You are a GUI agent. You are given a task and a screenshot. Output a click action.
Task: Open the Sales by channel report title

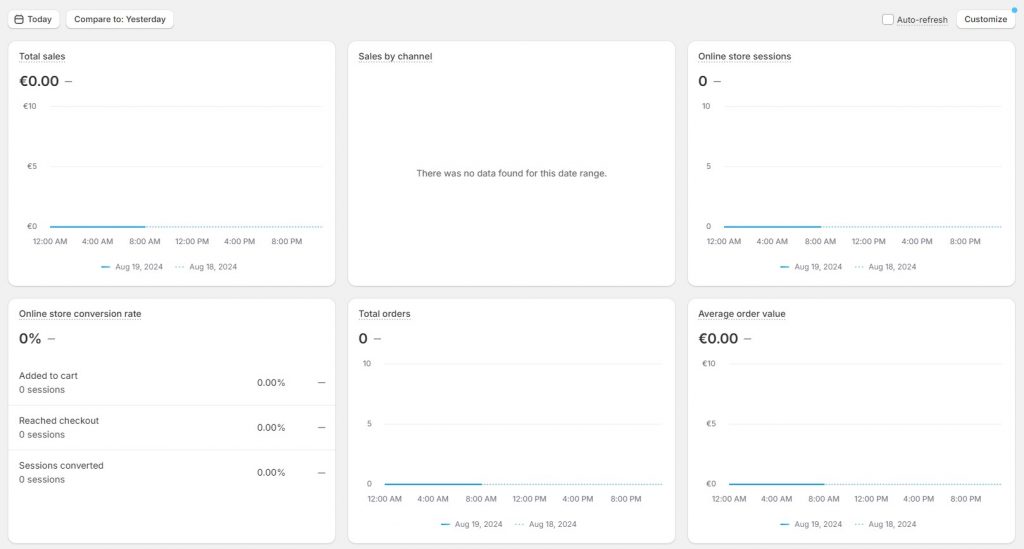pos(395,56)
